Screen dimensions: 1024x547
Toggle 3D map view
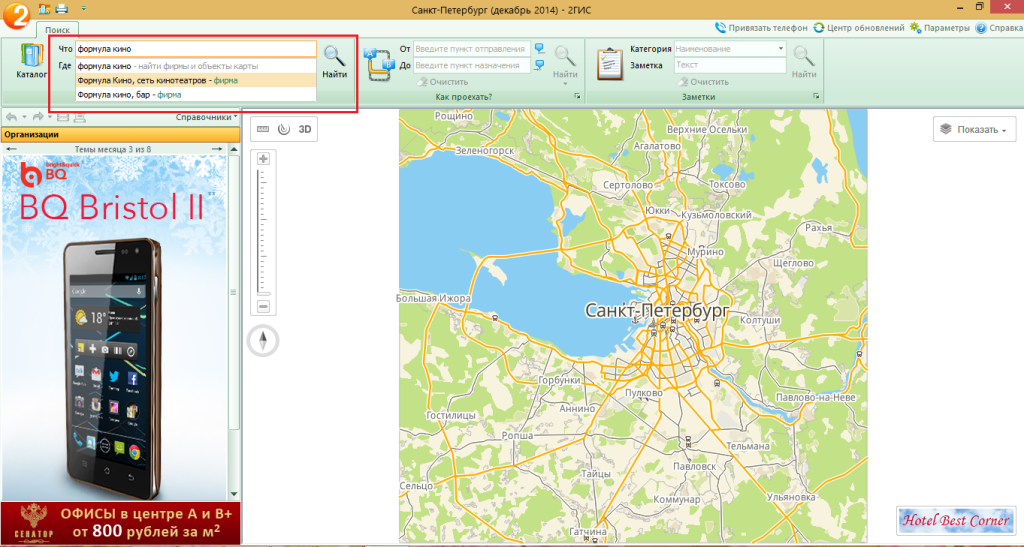click(306, 128)
